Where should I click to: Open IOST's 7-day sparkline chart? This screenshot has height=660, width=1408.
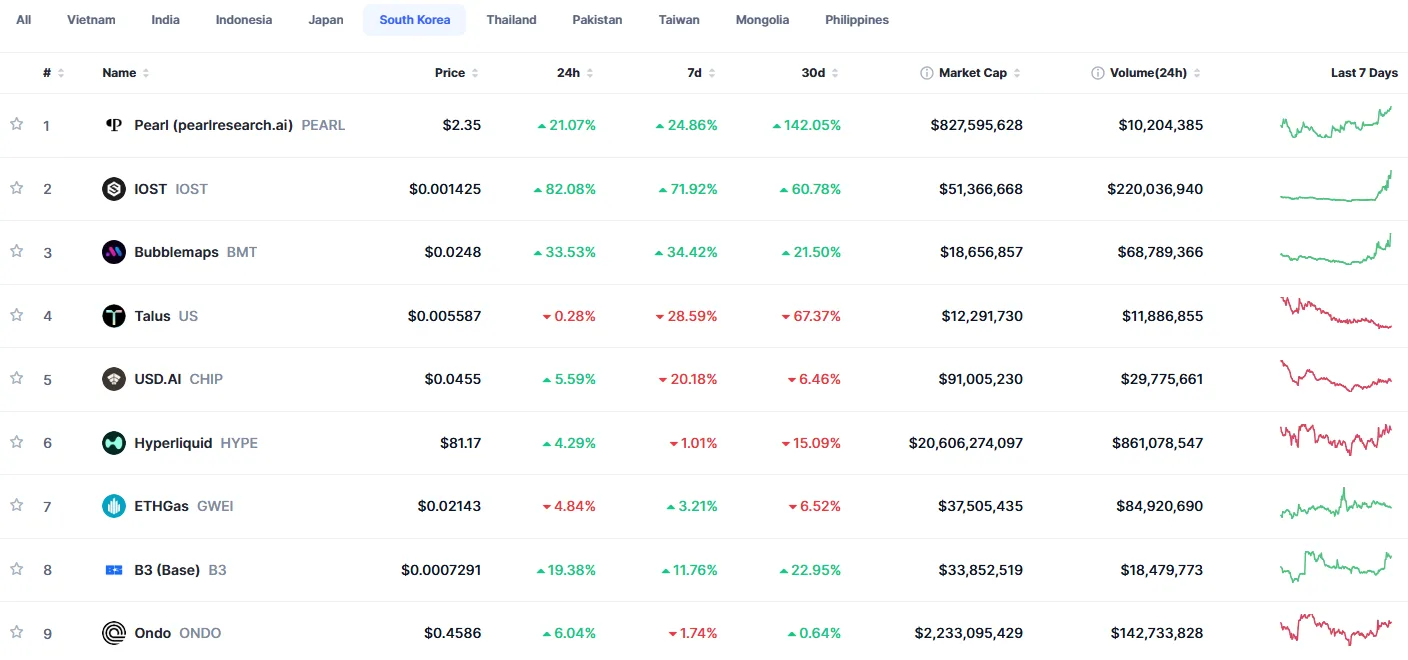pos(1336,186)
